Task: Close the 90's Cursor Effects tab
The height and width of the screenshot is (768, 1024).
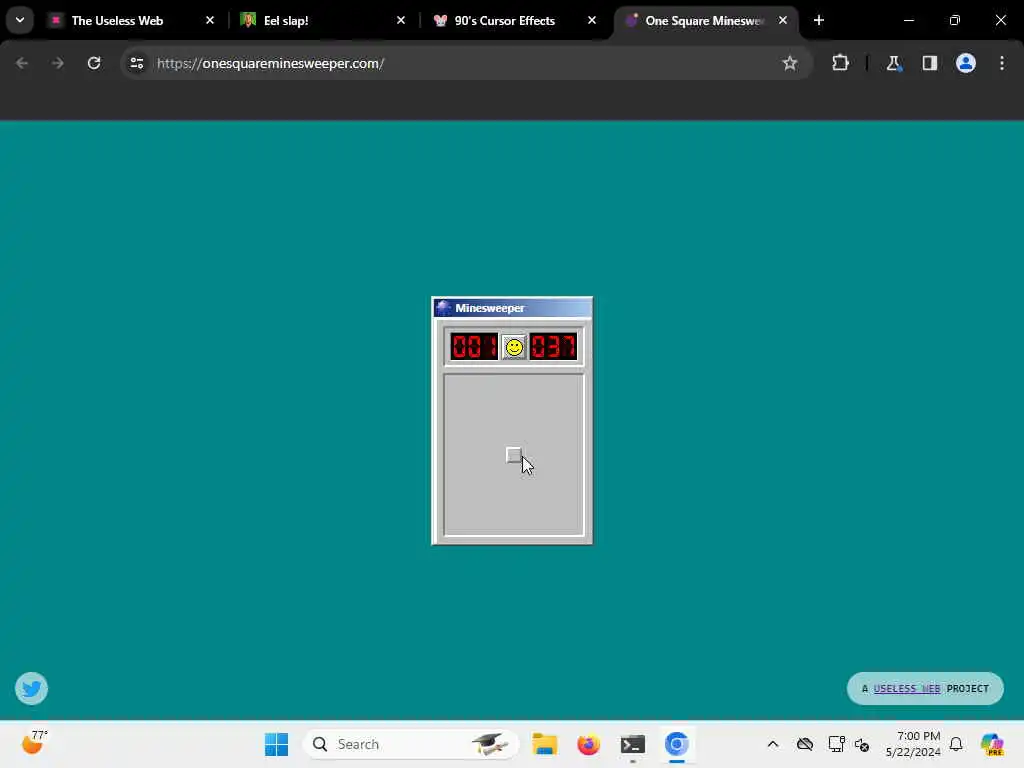Action: point(592,20)
